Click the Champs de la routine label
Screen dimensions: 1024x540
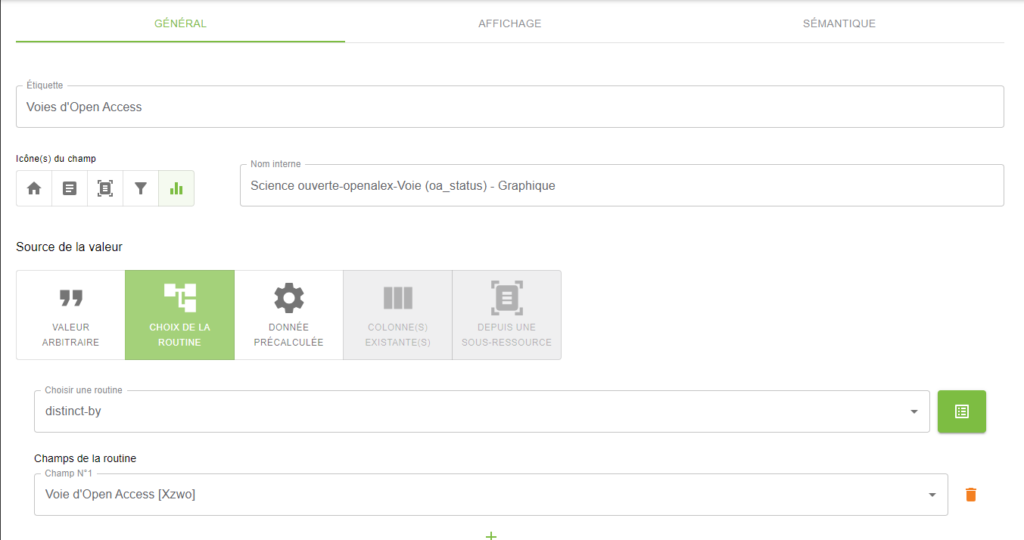85,458
